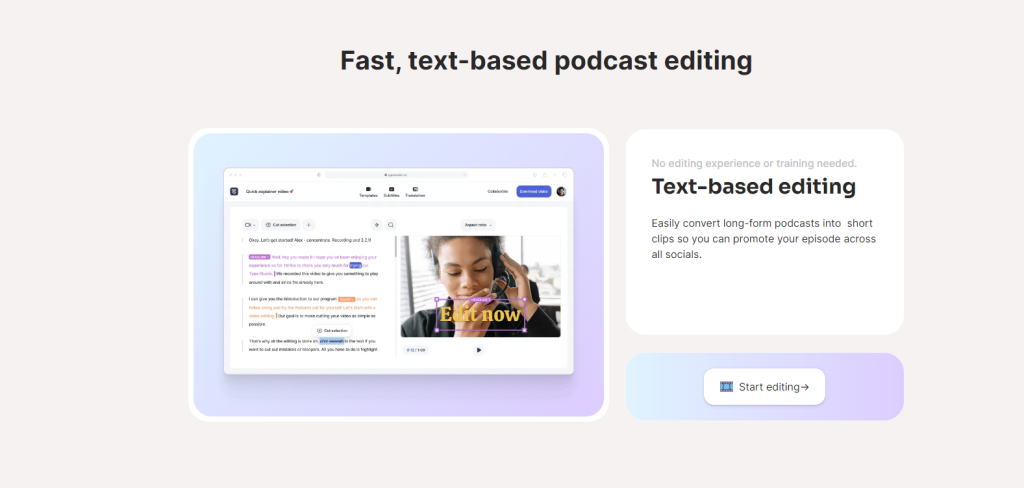The width and height of the screenshot is (1024, 488).
Task: Click the plus icon after Cut selection
Action: (x=308, y=225)
